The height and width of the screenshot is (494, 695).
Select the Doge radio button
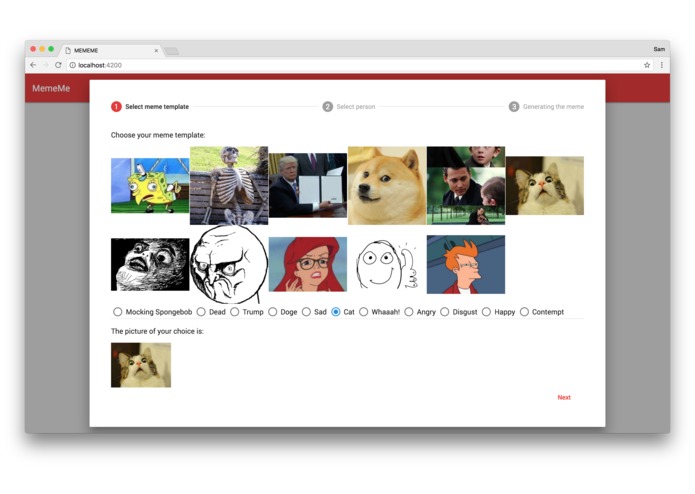pyautogui.click(x=273, y=312)
